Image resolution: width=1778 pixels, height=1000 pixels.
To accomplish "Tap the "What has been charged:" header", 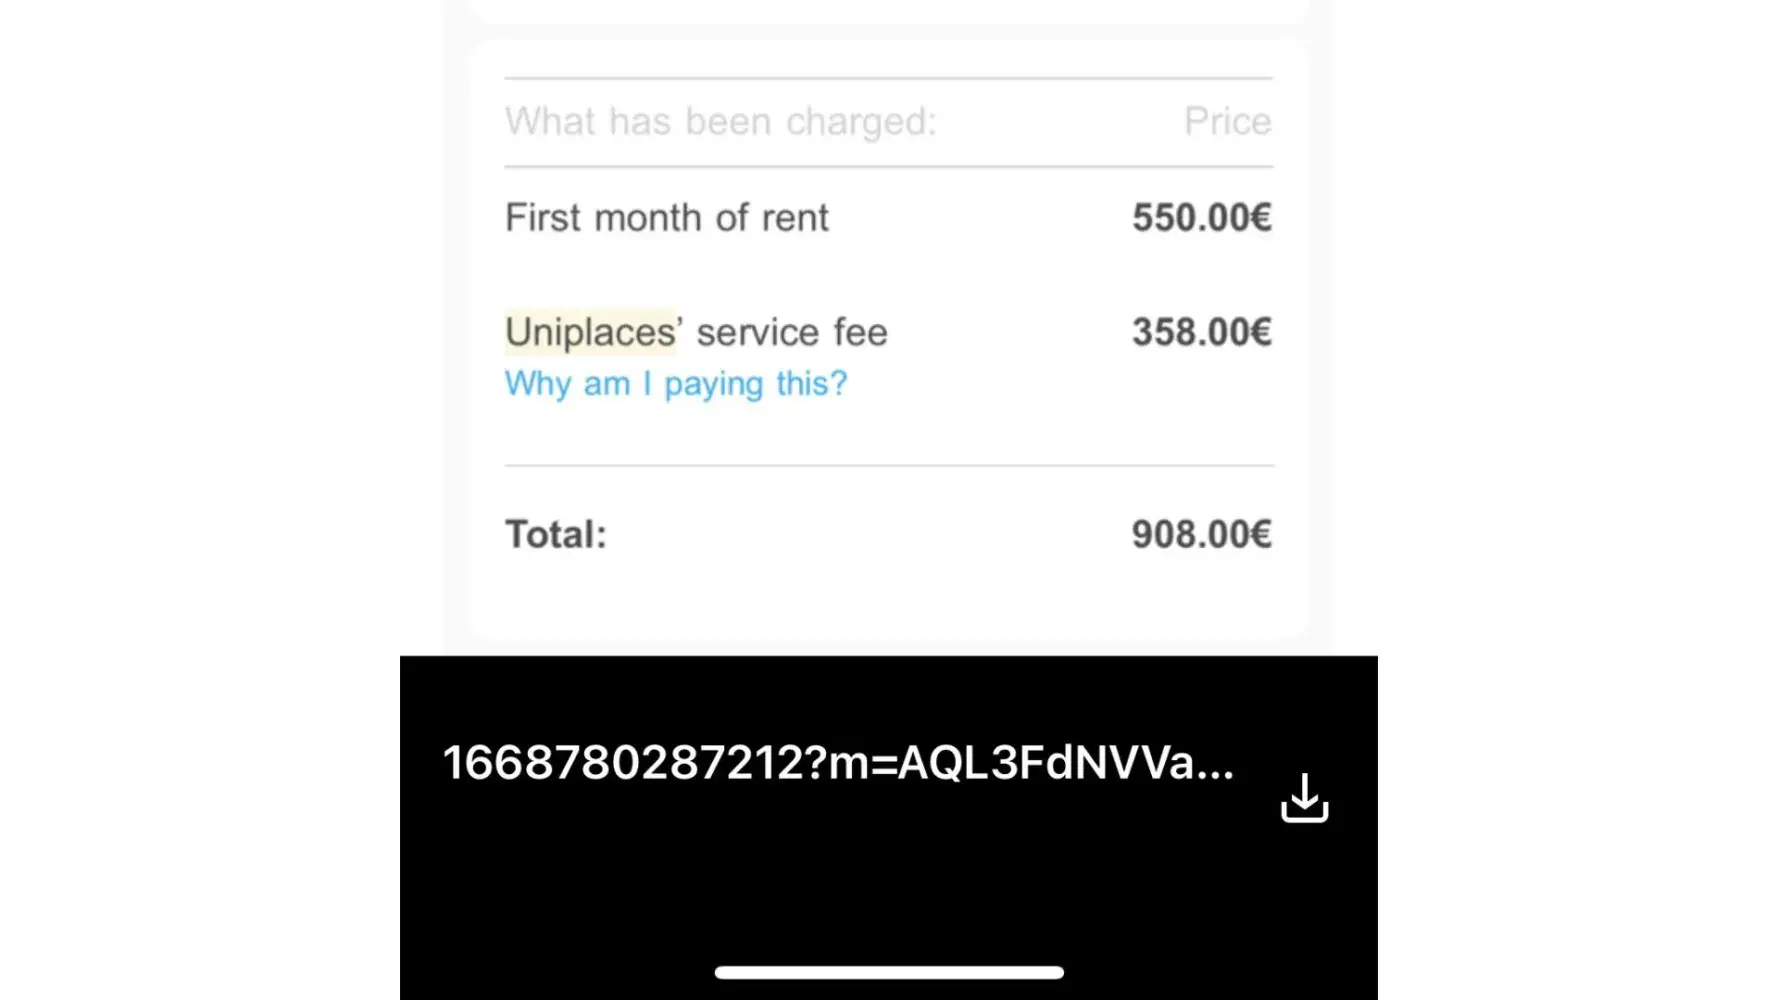I will (x=720, y=121).
